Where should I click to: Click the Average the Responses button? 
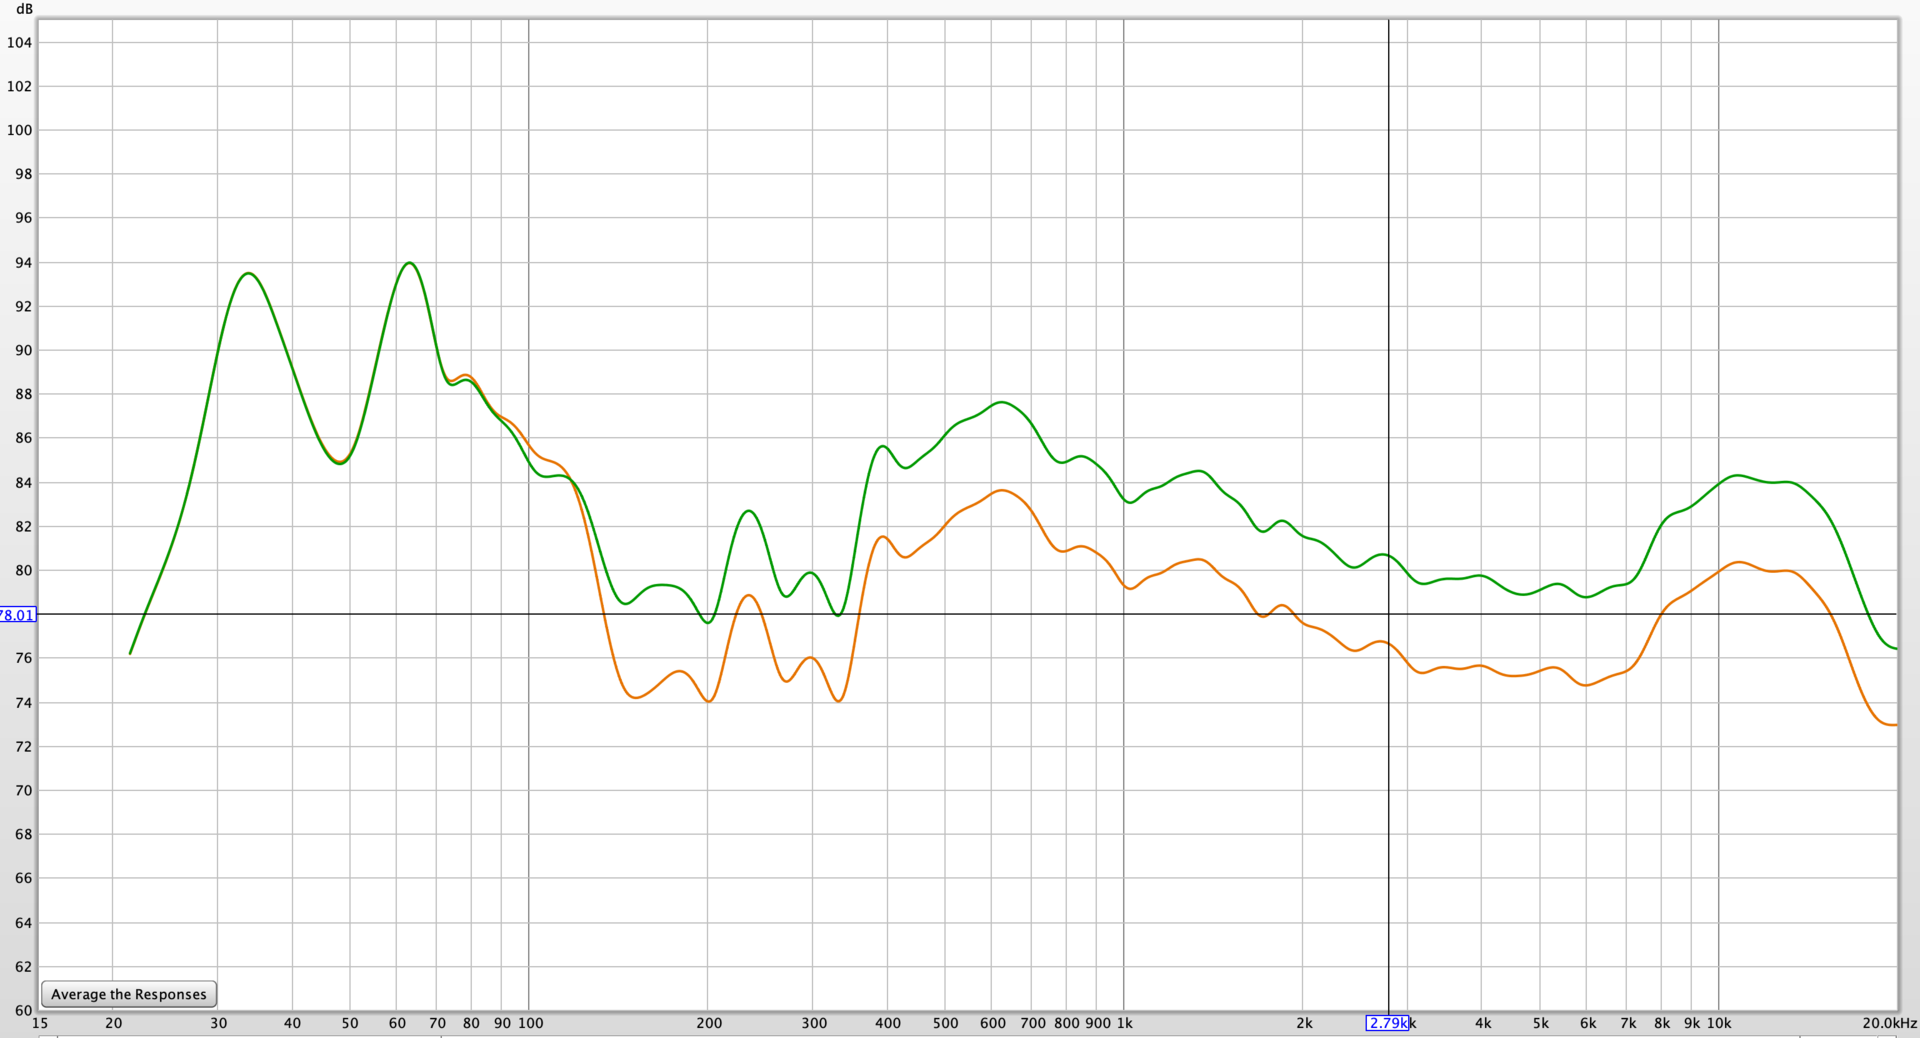pyautogui.click(x=129, y=994)
